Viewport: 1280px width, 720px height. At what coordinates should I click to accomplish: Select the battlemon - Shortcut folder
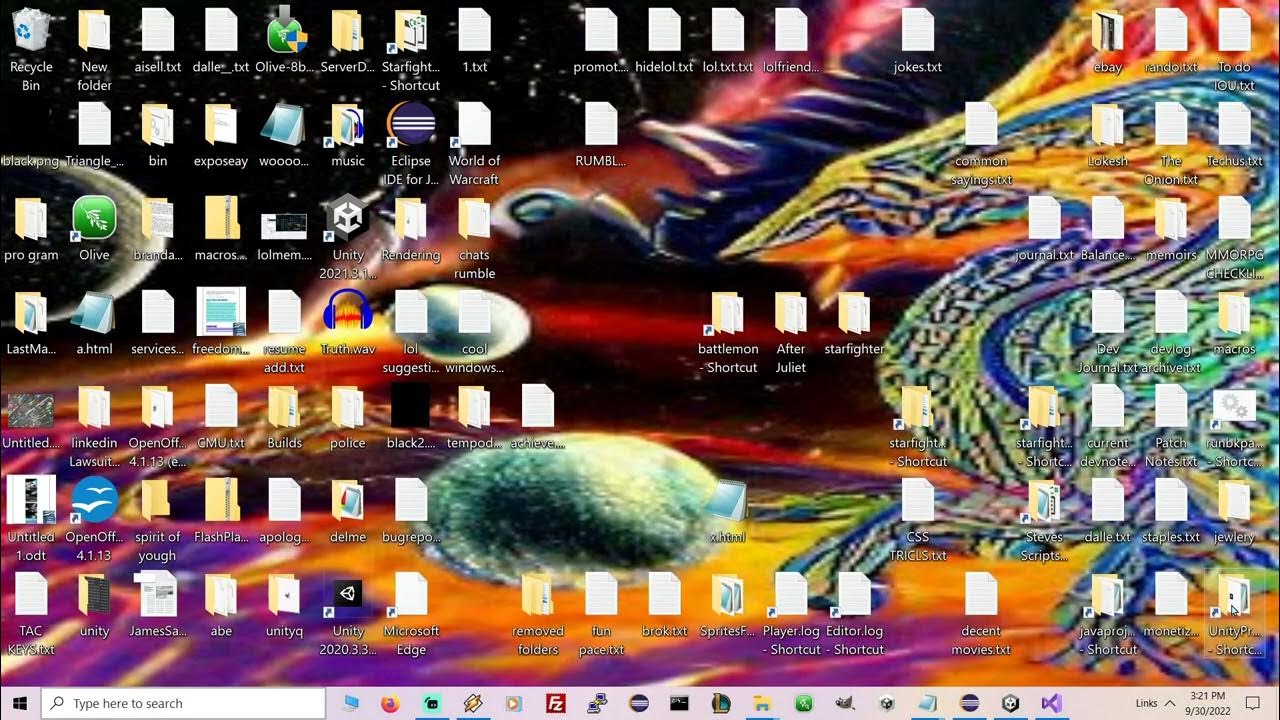727,313
